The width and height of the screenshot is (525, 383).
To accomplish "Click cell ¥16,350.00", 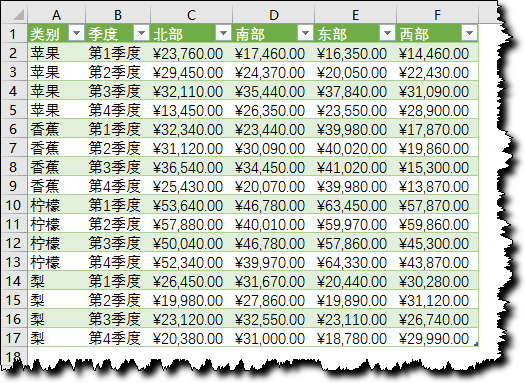I will coord(355,53).
